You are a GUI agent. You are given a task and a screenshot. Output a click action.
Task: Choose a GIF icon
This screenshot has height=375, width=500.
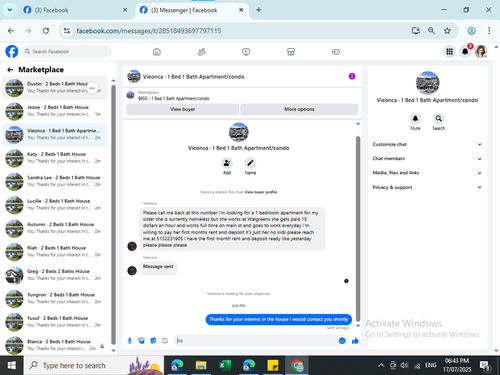point(165,341)
